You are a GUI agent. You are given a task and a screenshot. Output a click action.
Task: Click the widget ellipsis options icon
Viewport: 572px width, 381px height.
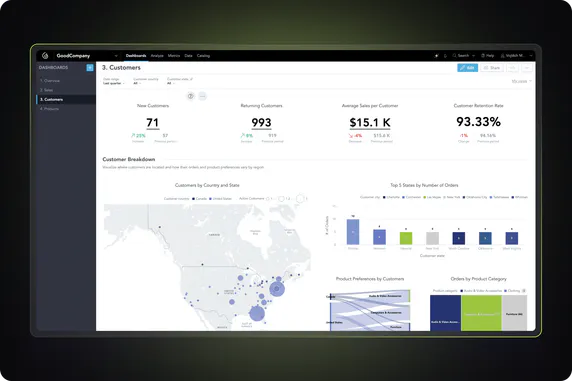pos(202,96)
